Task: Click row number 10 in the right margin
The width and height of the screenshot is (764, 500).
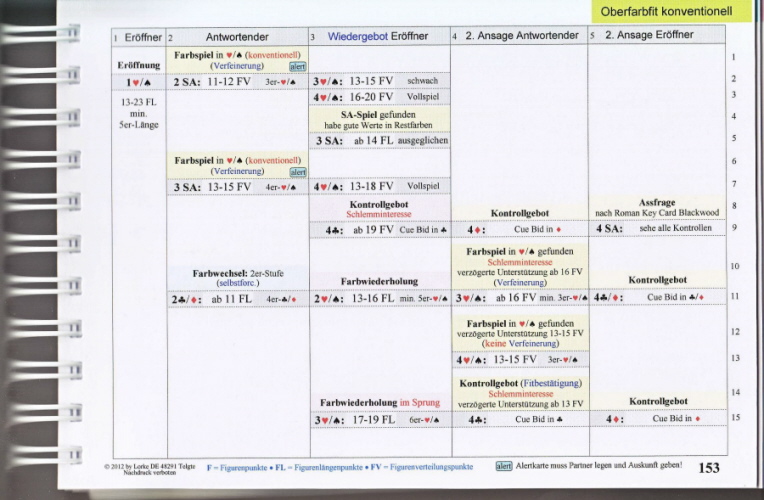Action: point(735,266)
